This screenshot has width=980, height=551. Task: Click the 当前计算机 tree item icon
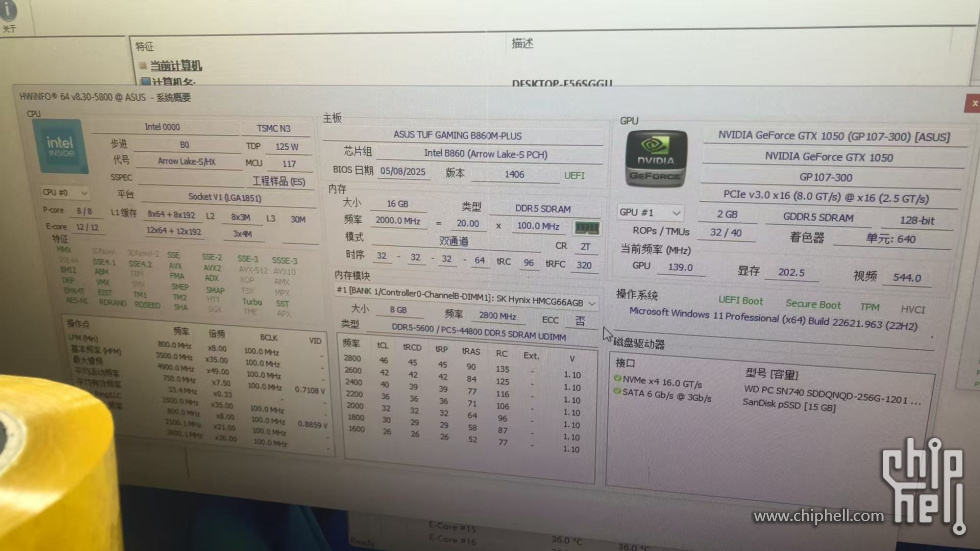pos(143,65)
